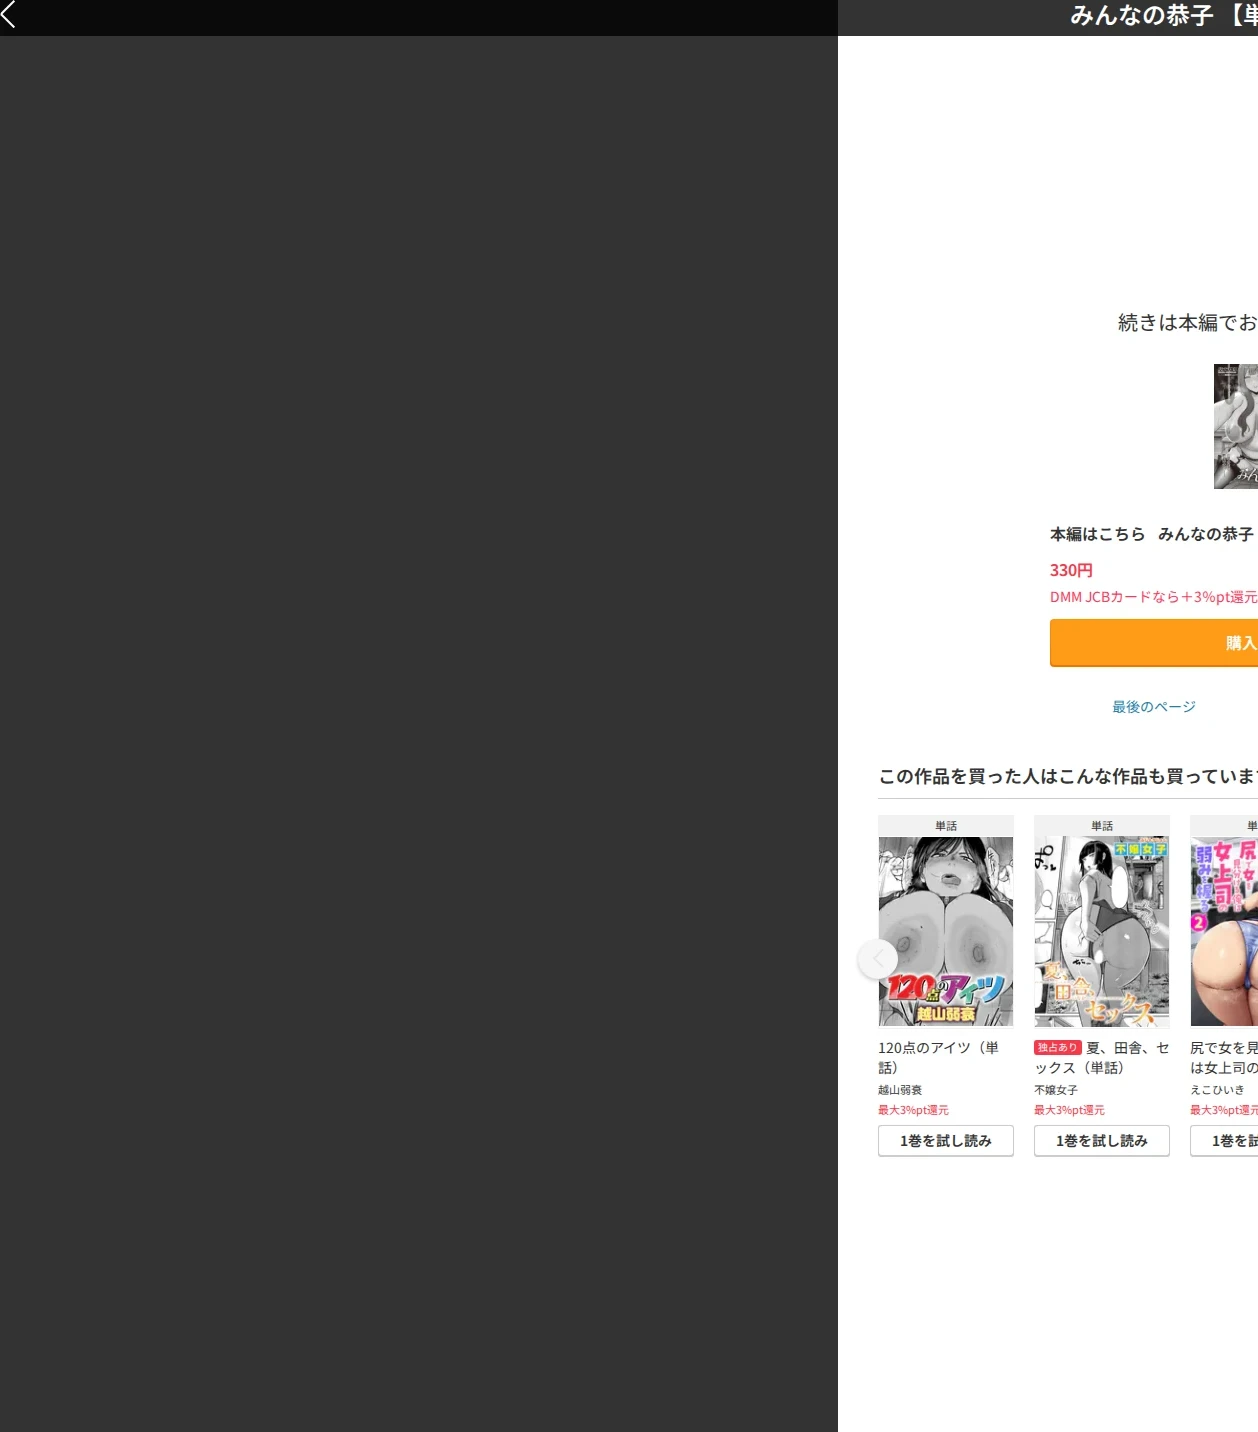
Task: Open author page for 不嫁女子
Action: pos(1056,1090)
